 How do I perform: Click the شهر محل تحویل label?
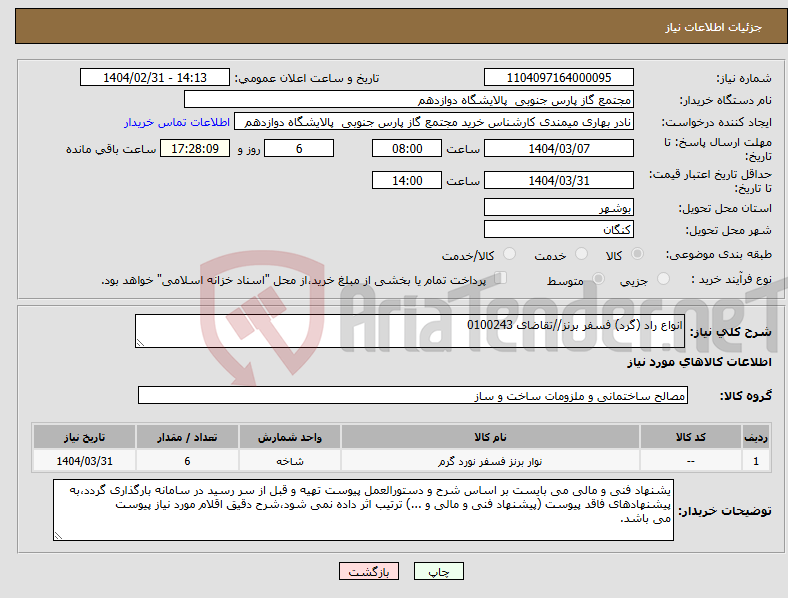click(729, 230)
